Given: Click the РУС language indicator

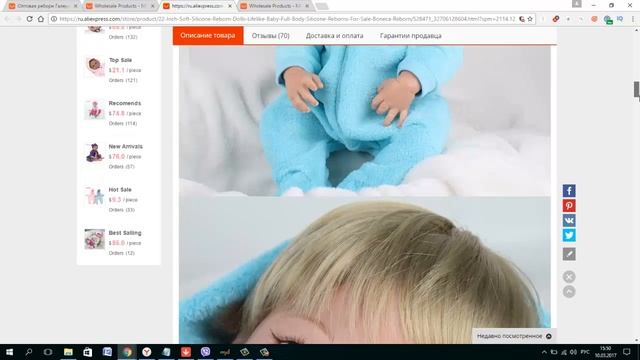Looking at the screenshot, I should (585, 352).
